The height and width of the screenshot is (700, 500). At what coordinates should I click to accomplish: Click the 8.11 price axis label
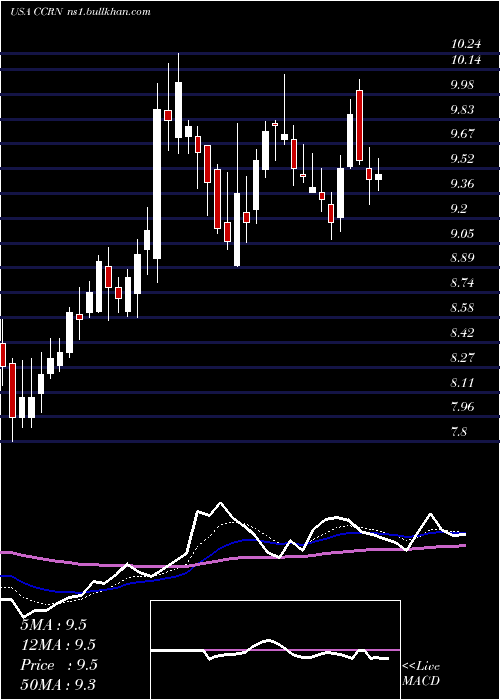(x=462, y=383)
